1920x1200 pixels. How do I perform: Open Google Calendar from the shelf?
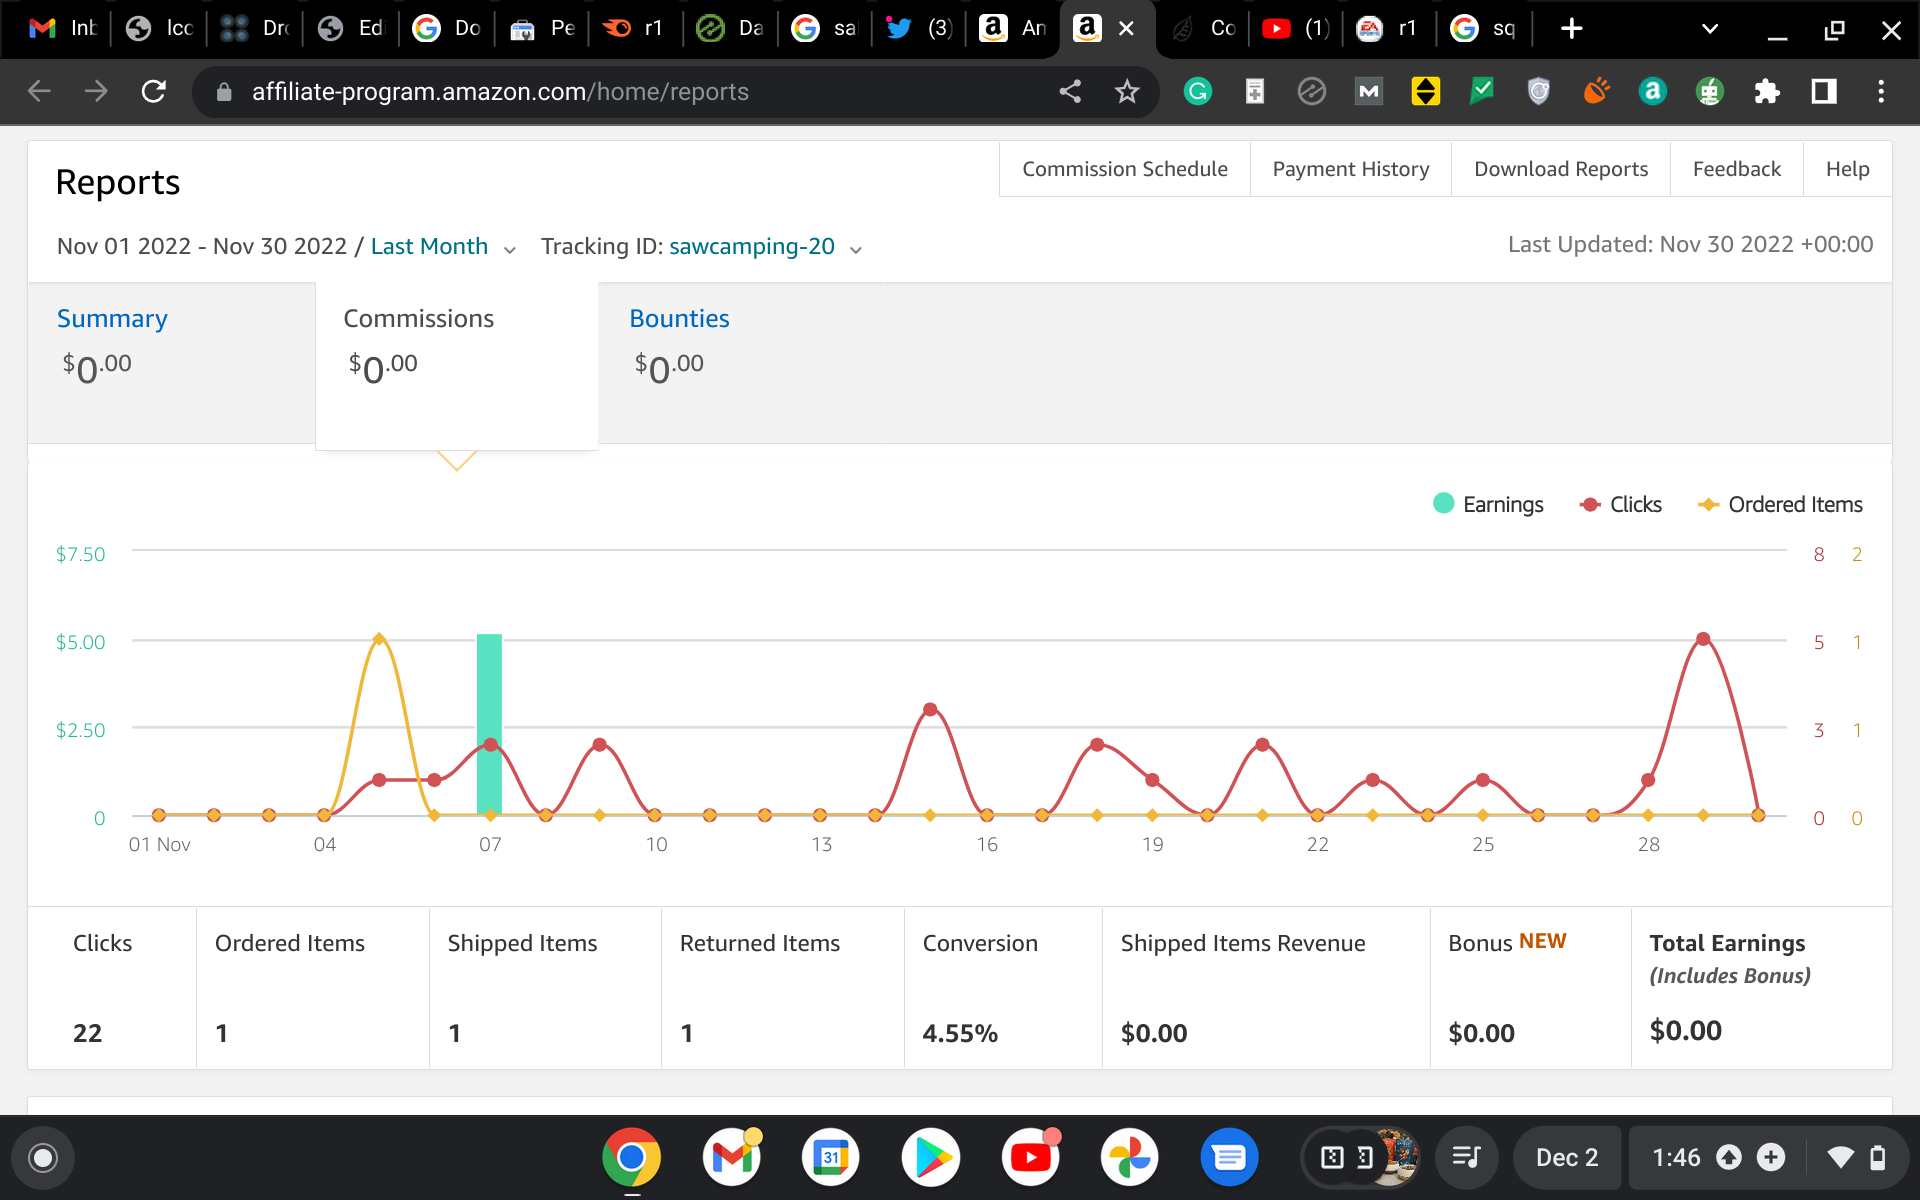pos(830,1158)
